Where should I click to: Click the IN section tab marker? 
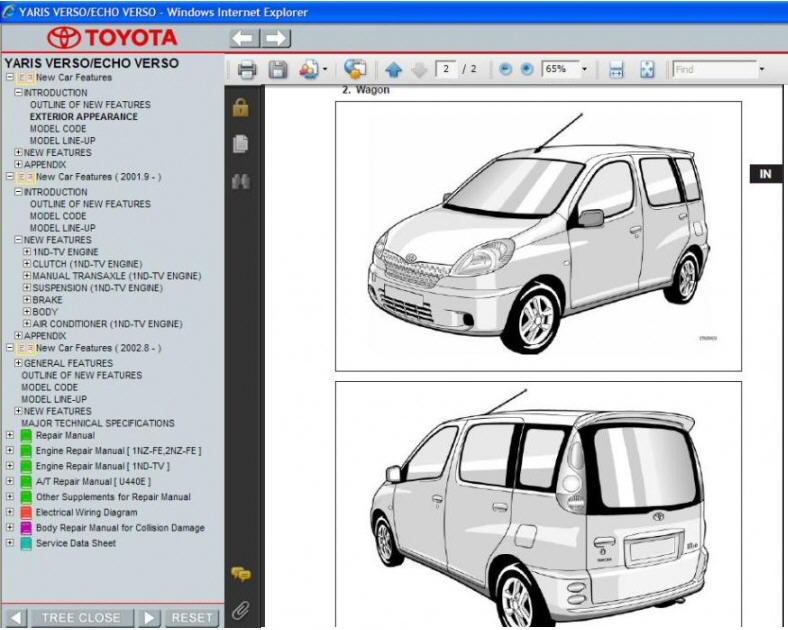point(766,174)
